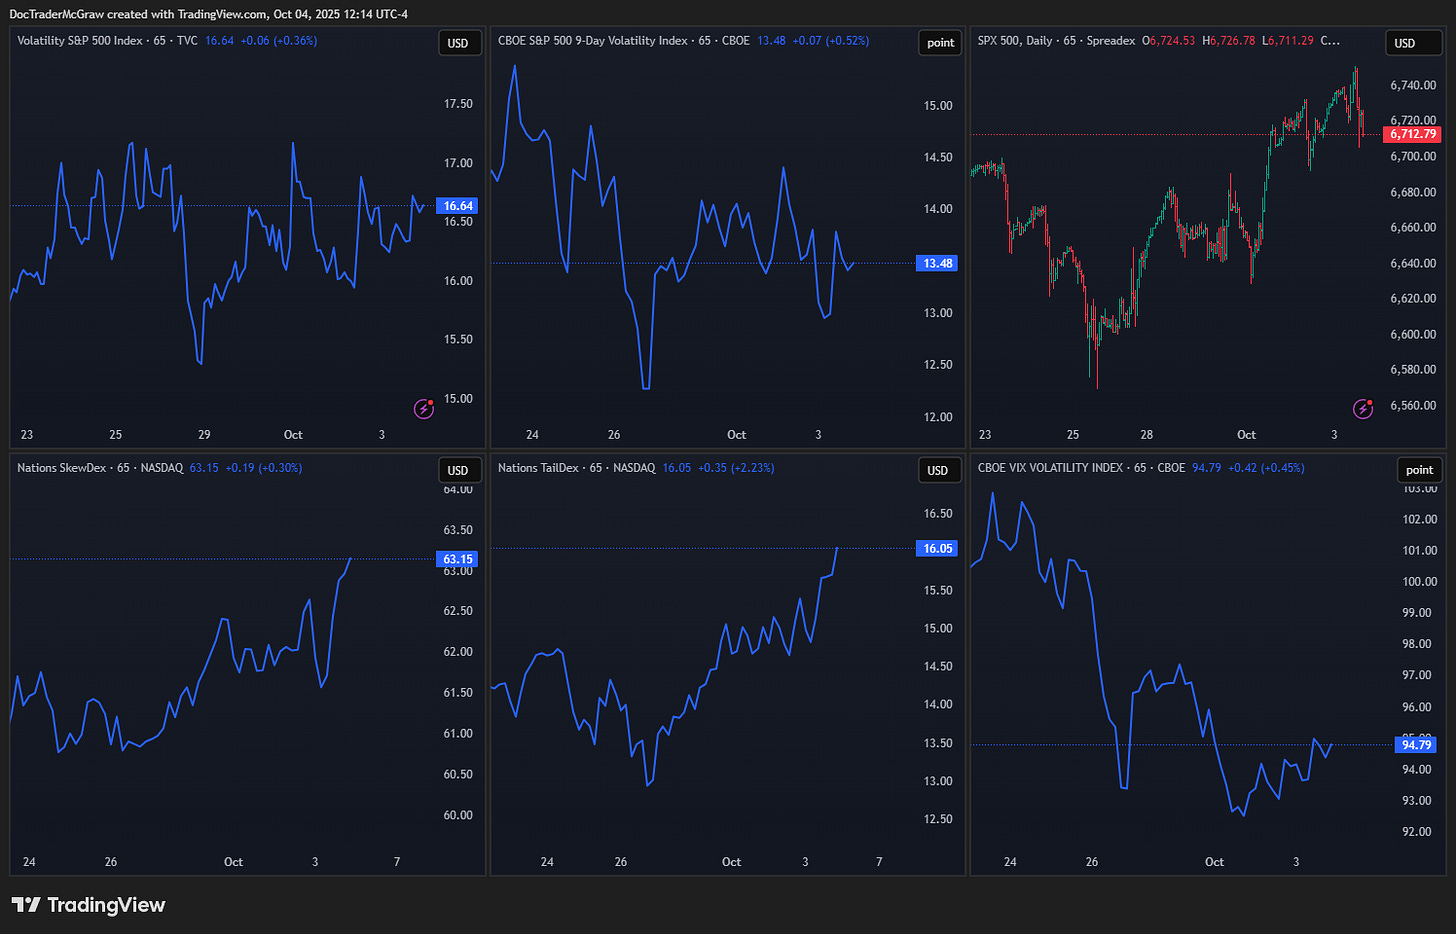The height and width of the screenshot is (934, 1456).
Task: Click the 102.00 axis label on VIX Volatility chart
Action: coord(1420,519)
